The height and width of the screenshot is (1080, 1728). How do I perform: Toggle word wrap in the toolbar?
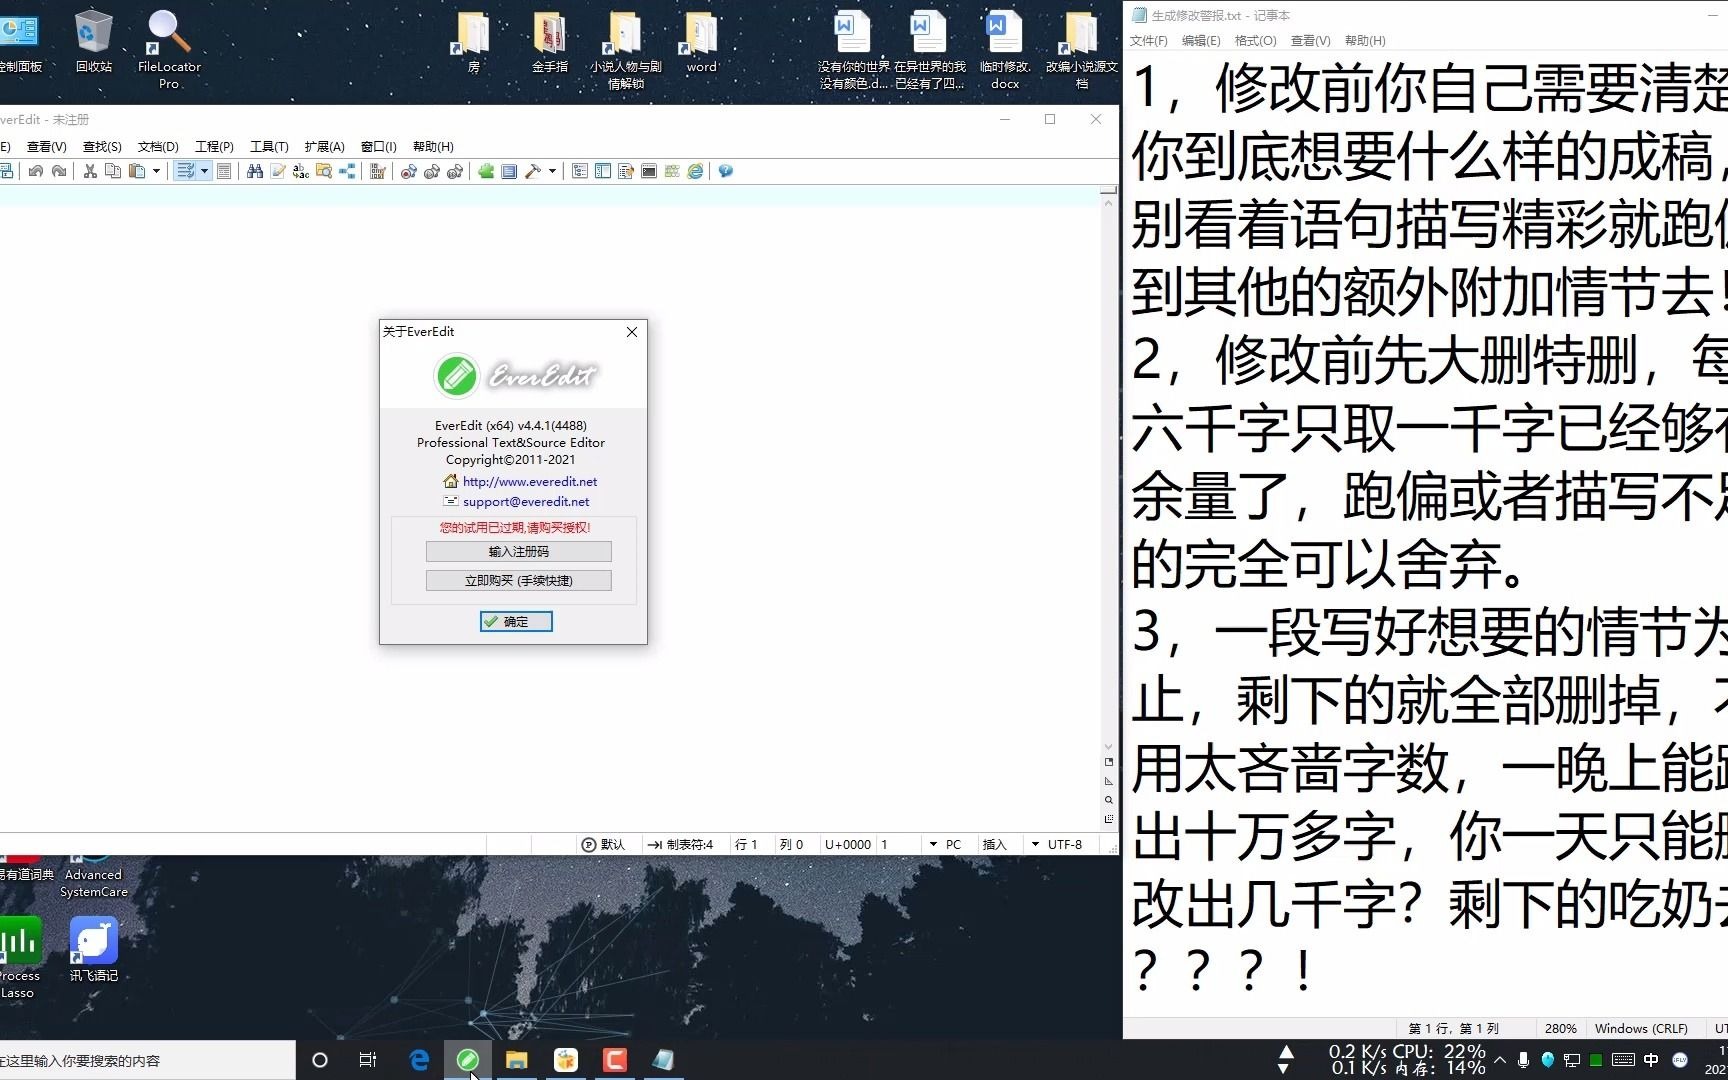(185, 171)
